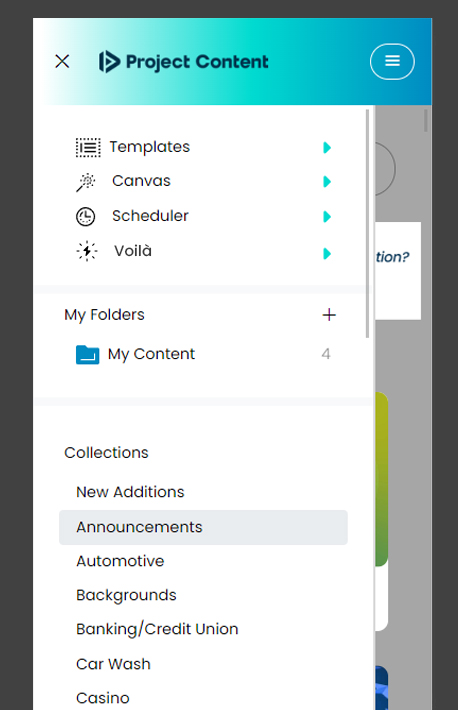Expand the Canvas arrow

(327, 182)
